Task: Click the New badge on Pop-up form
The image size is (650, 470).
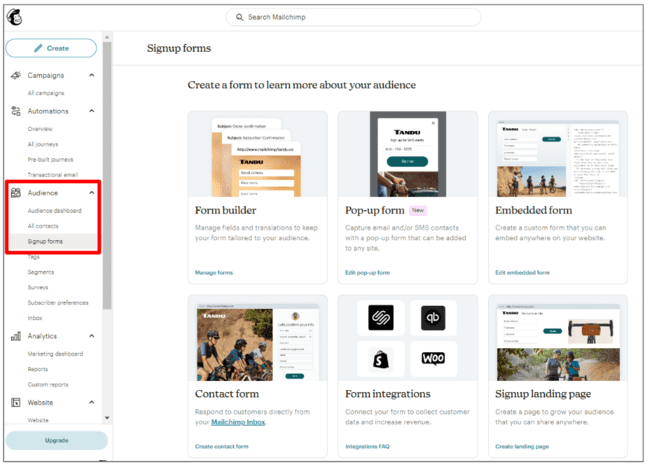Action: pos(418,211)
